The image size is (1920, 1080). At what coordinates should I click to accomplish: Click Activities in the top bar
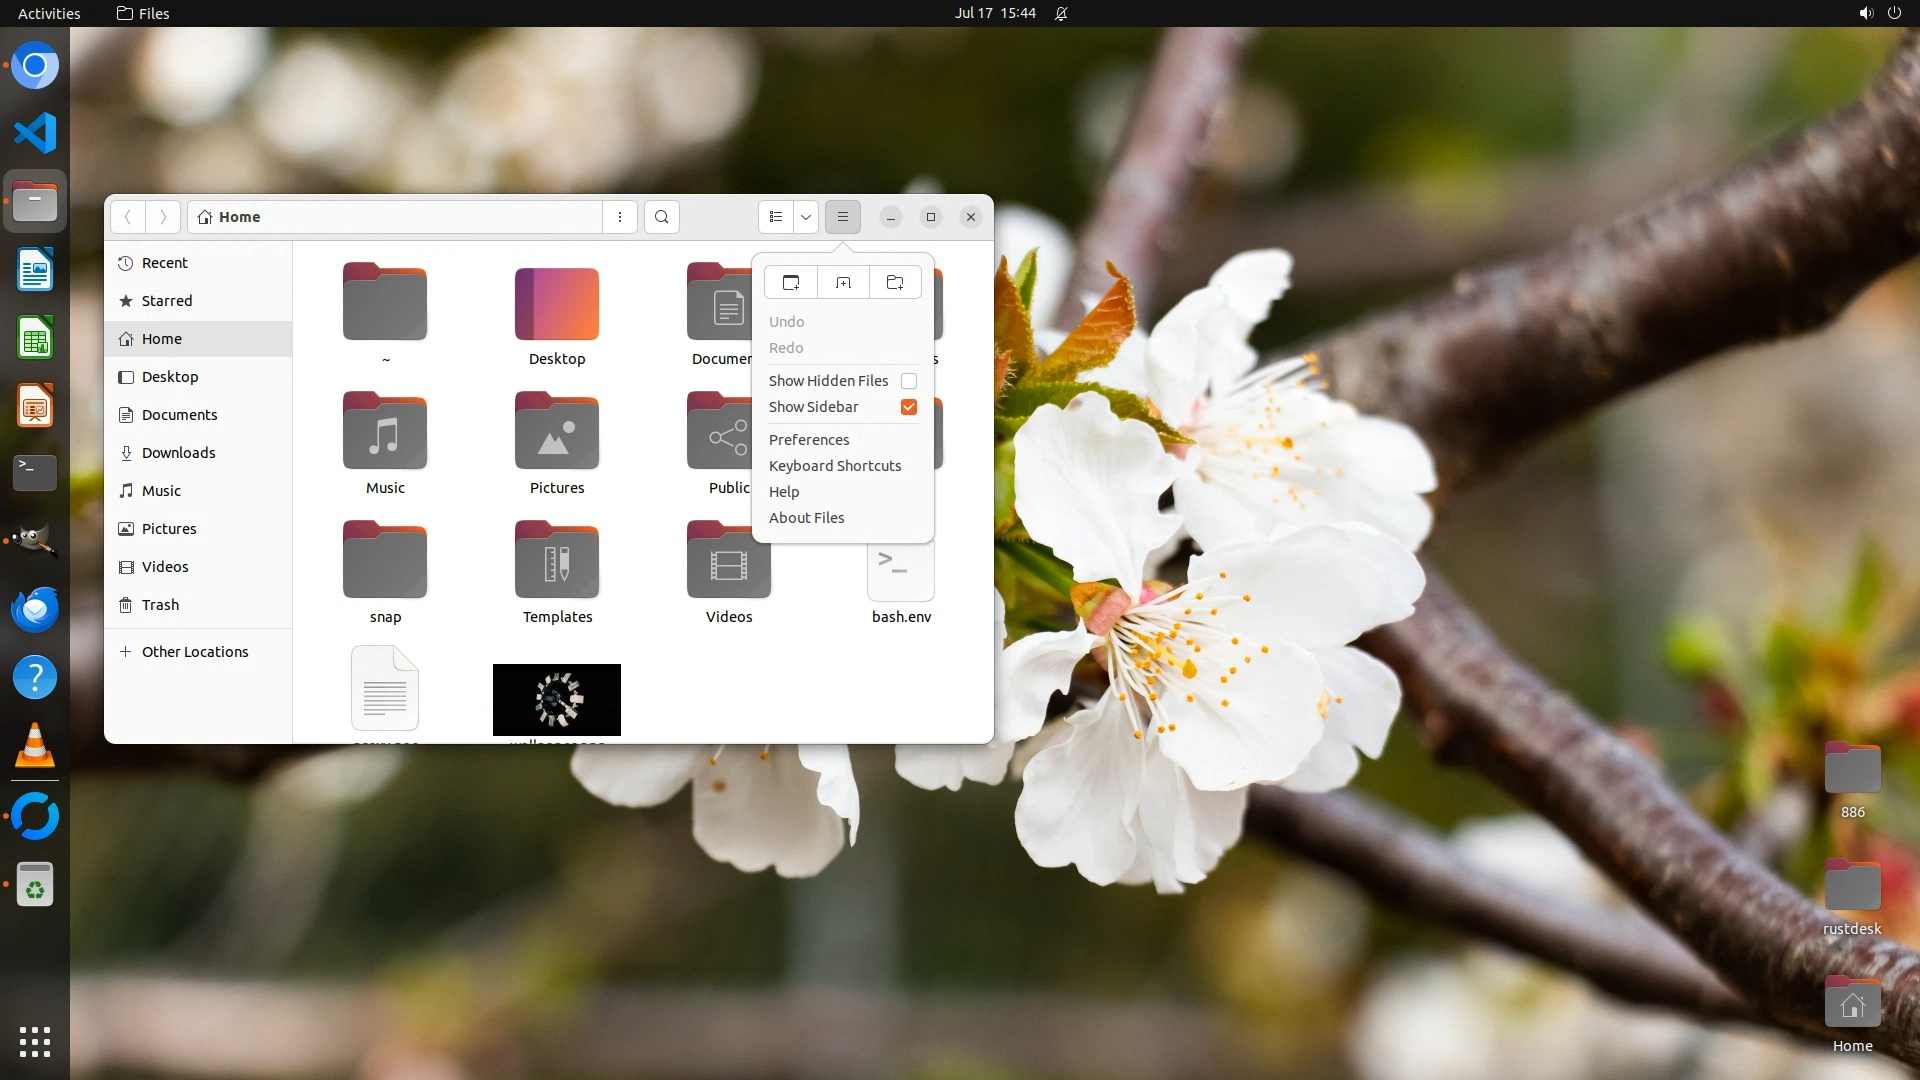(49, 13)
